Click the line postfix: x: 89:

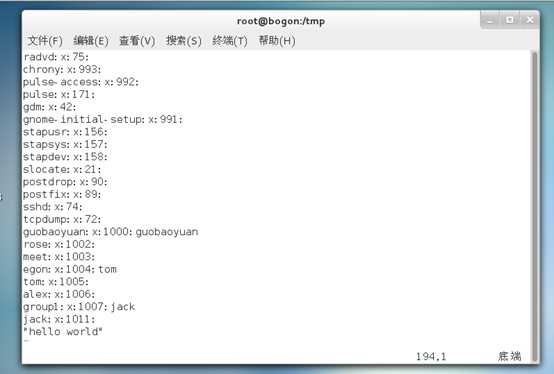point(62,194)
